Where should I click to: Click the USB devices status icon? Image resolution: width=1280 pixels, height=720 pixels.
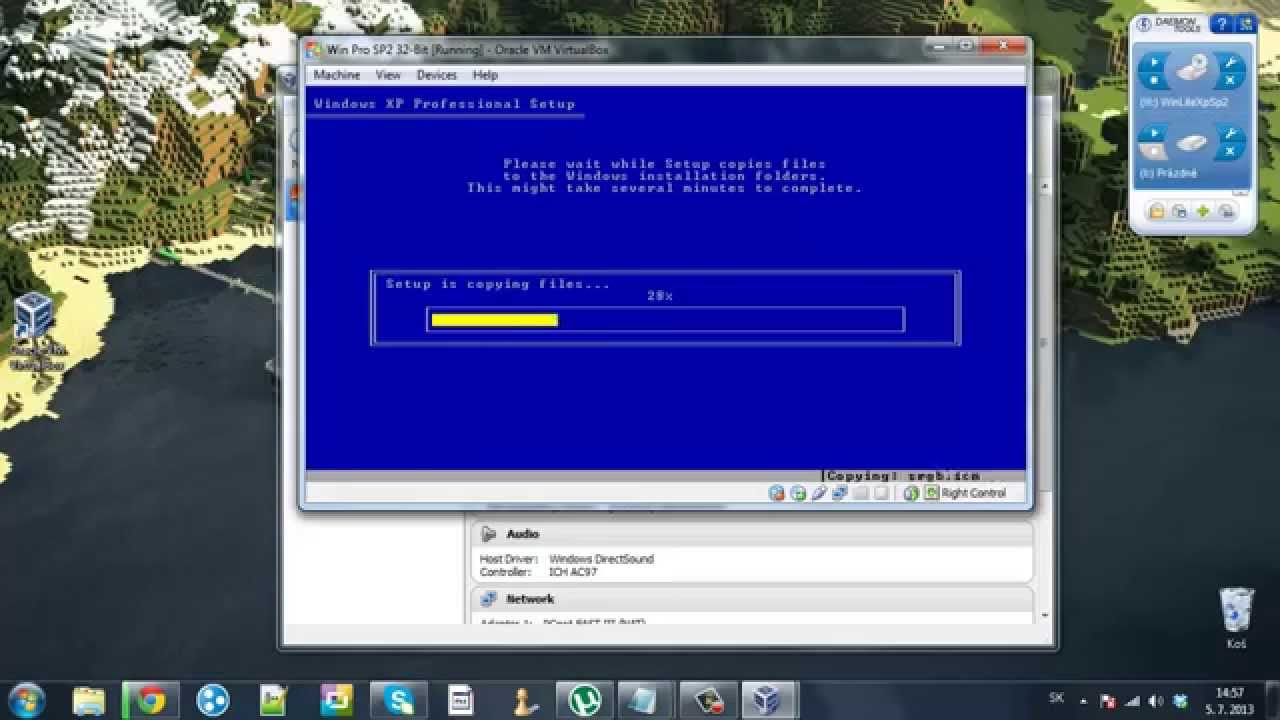[818, 493]
